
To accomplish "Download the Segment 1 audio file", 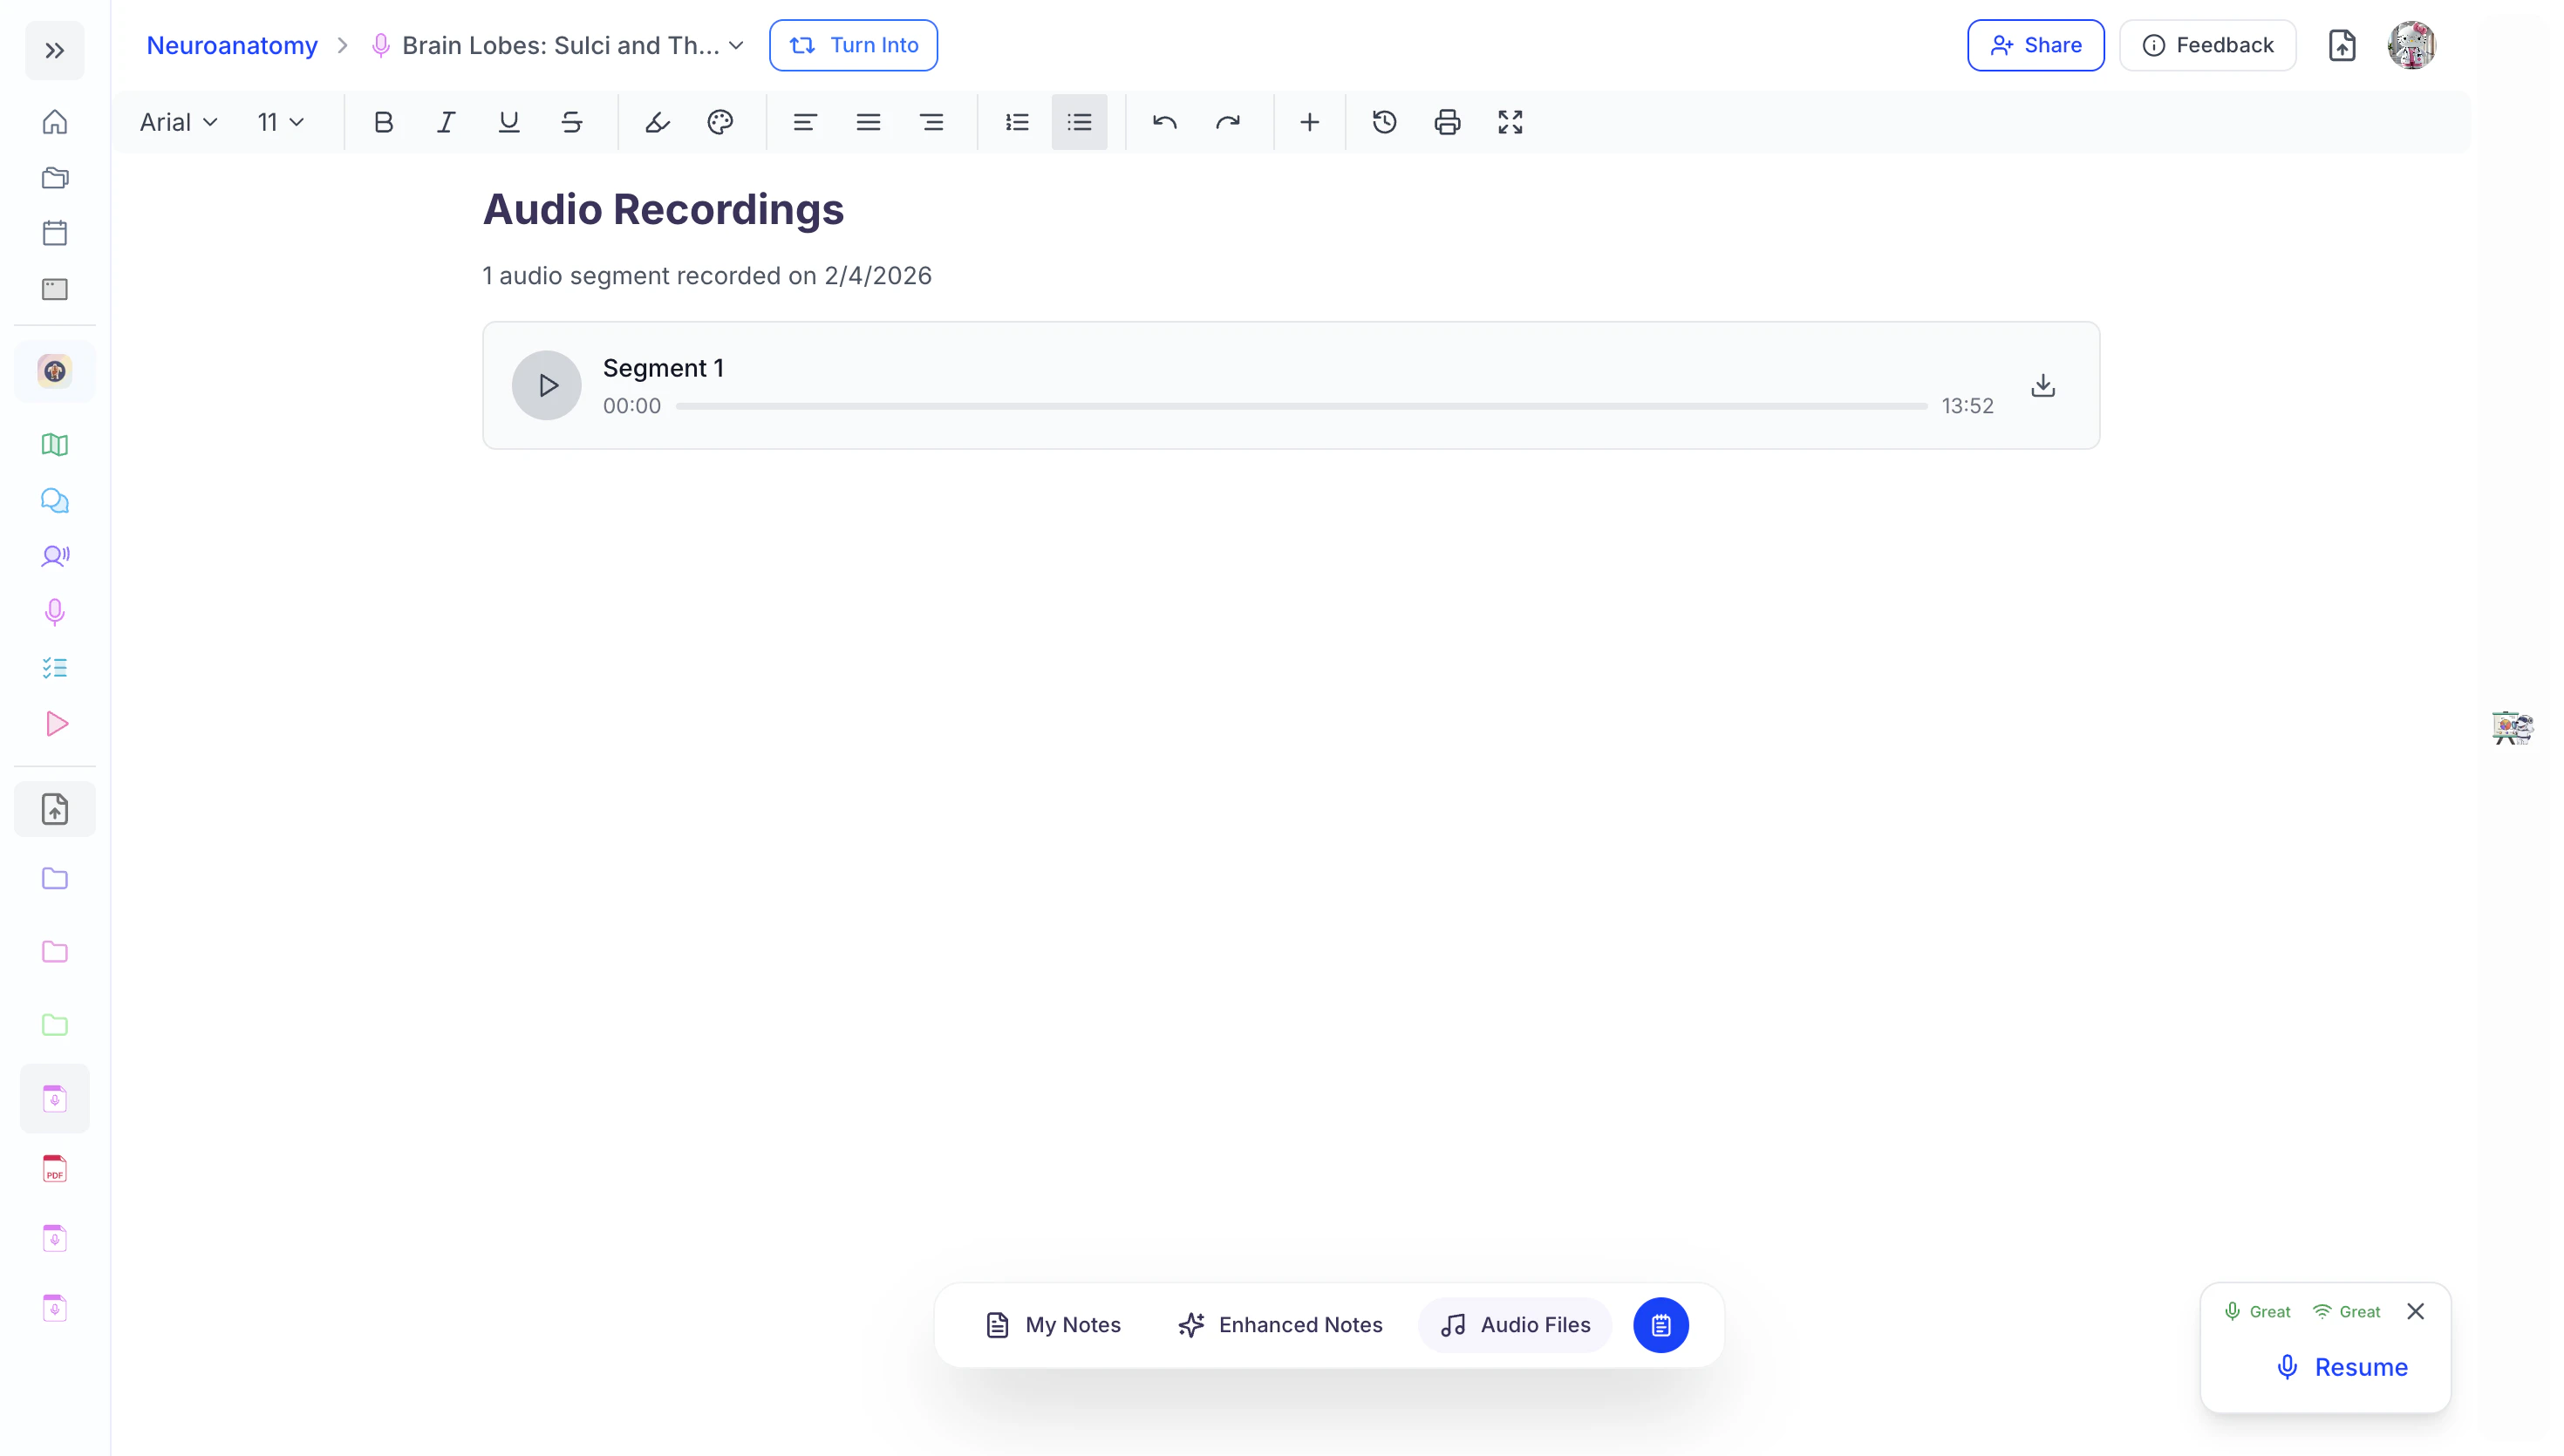I will click(x=2042, y=385).
